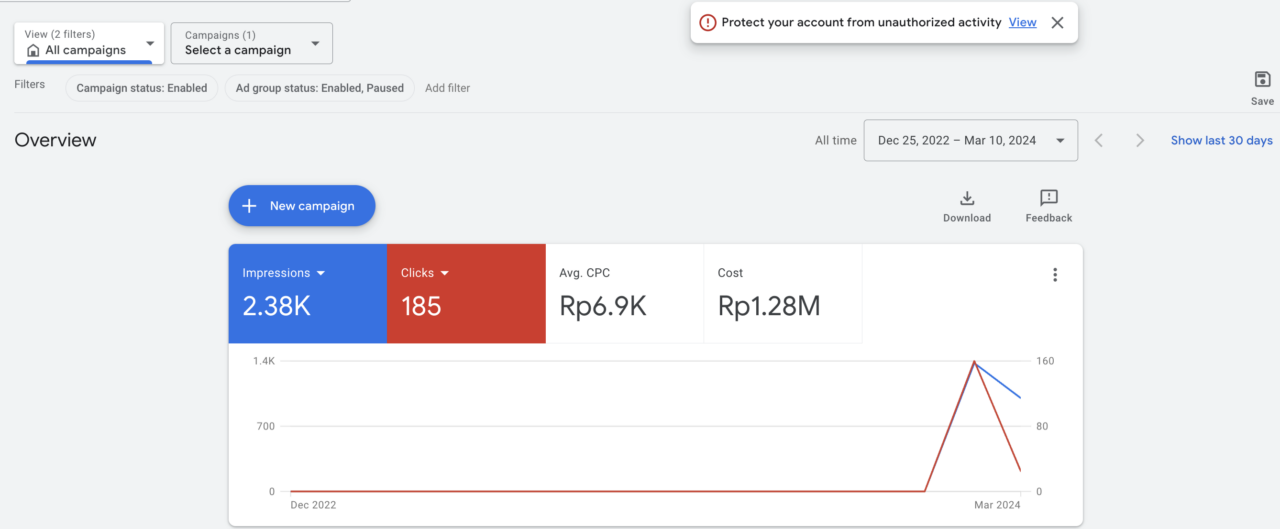Click the red warning alert icon

tap(707, 23)
